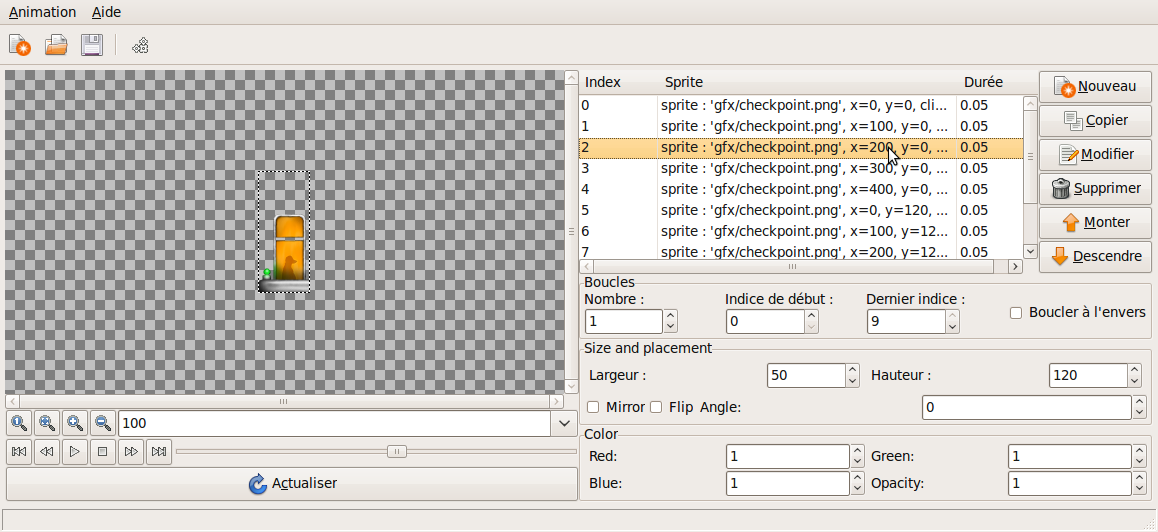Screen dimensions: 1158x532
Task: Decrease the Hauteur value with down arrow
Action: pyautogui.click(x=1134, y=382)
